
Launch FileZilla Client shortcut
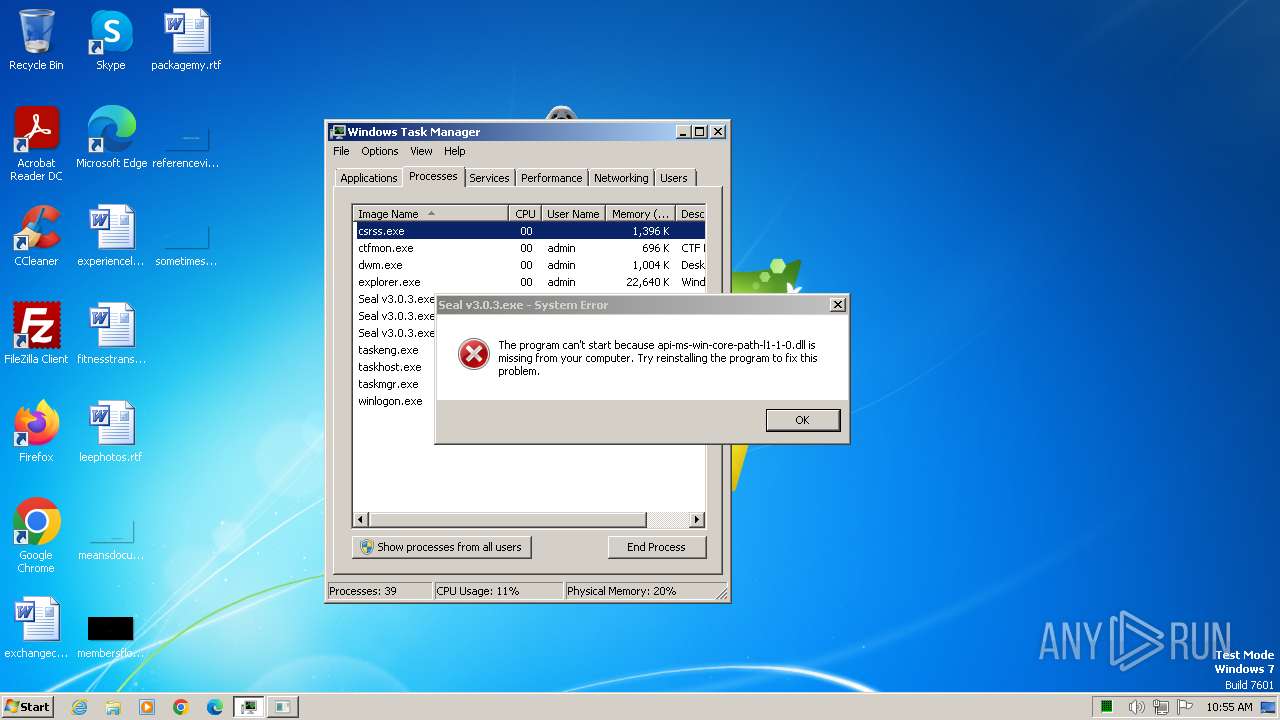36,334
